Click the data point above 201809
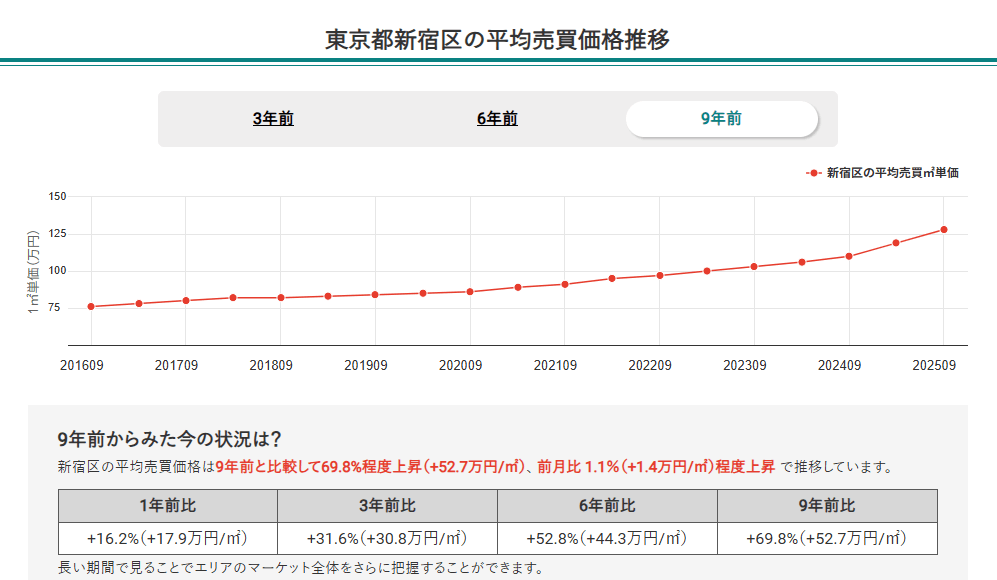 [x=281, y=298]
